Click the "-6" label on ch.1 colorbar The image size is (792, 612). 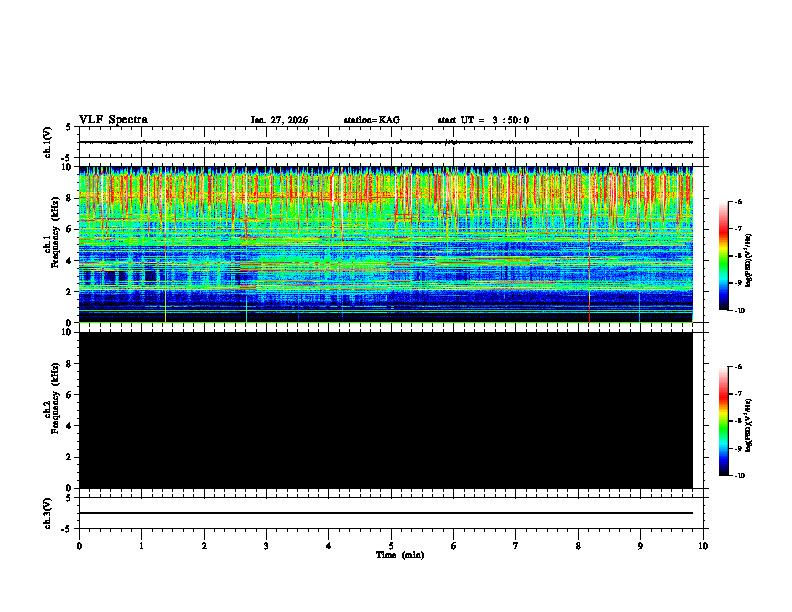click(x=738, y=201)
